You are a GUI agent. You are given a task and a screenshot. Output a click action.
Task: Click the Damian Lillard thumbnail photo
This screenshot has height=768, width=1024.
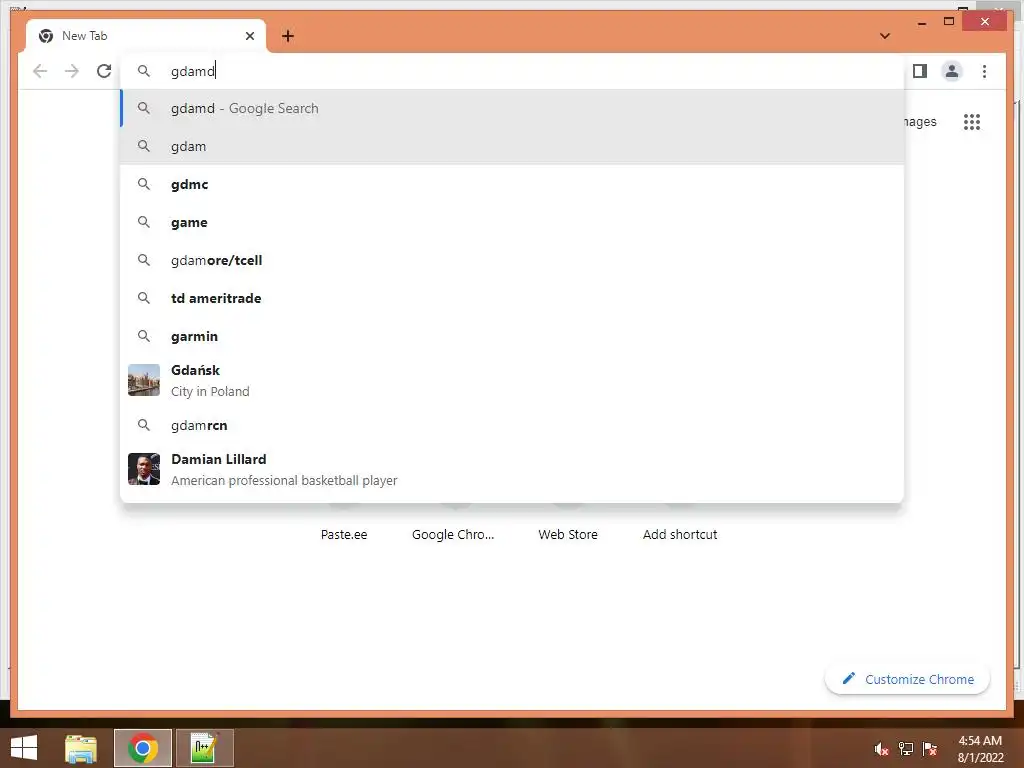(x=144, y=469)
